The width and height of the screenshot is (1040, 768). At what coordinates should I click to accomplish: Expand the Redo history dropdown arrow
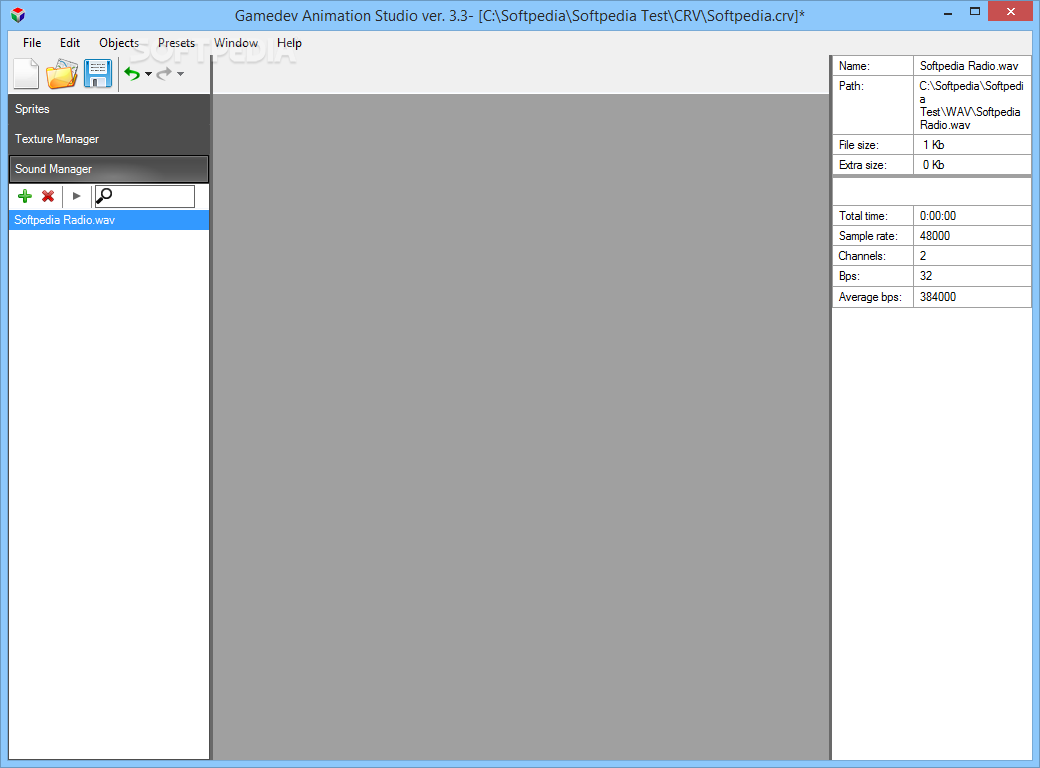[180, 74]
